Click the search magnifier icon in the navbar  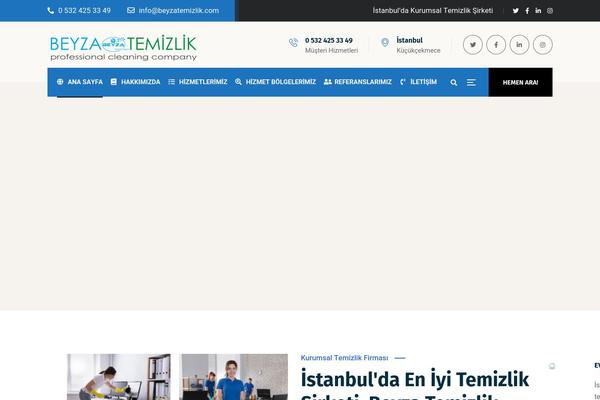coord(454,82)
